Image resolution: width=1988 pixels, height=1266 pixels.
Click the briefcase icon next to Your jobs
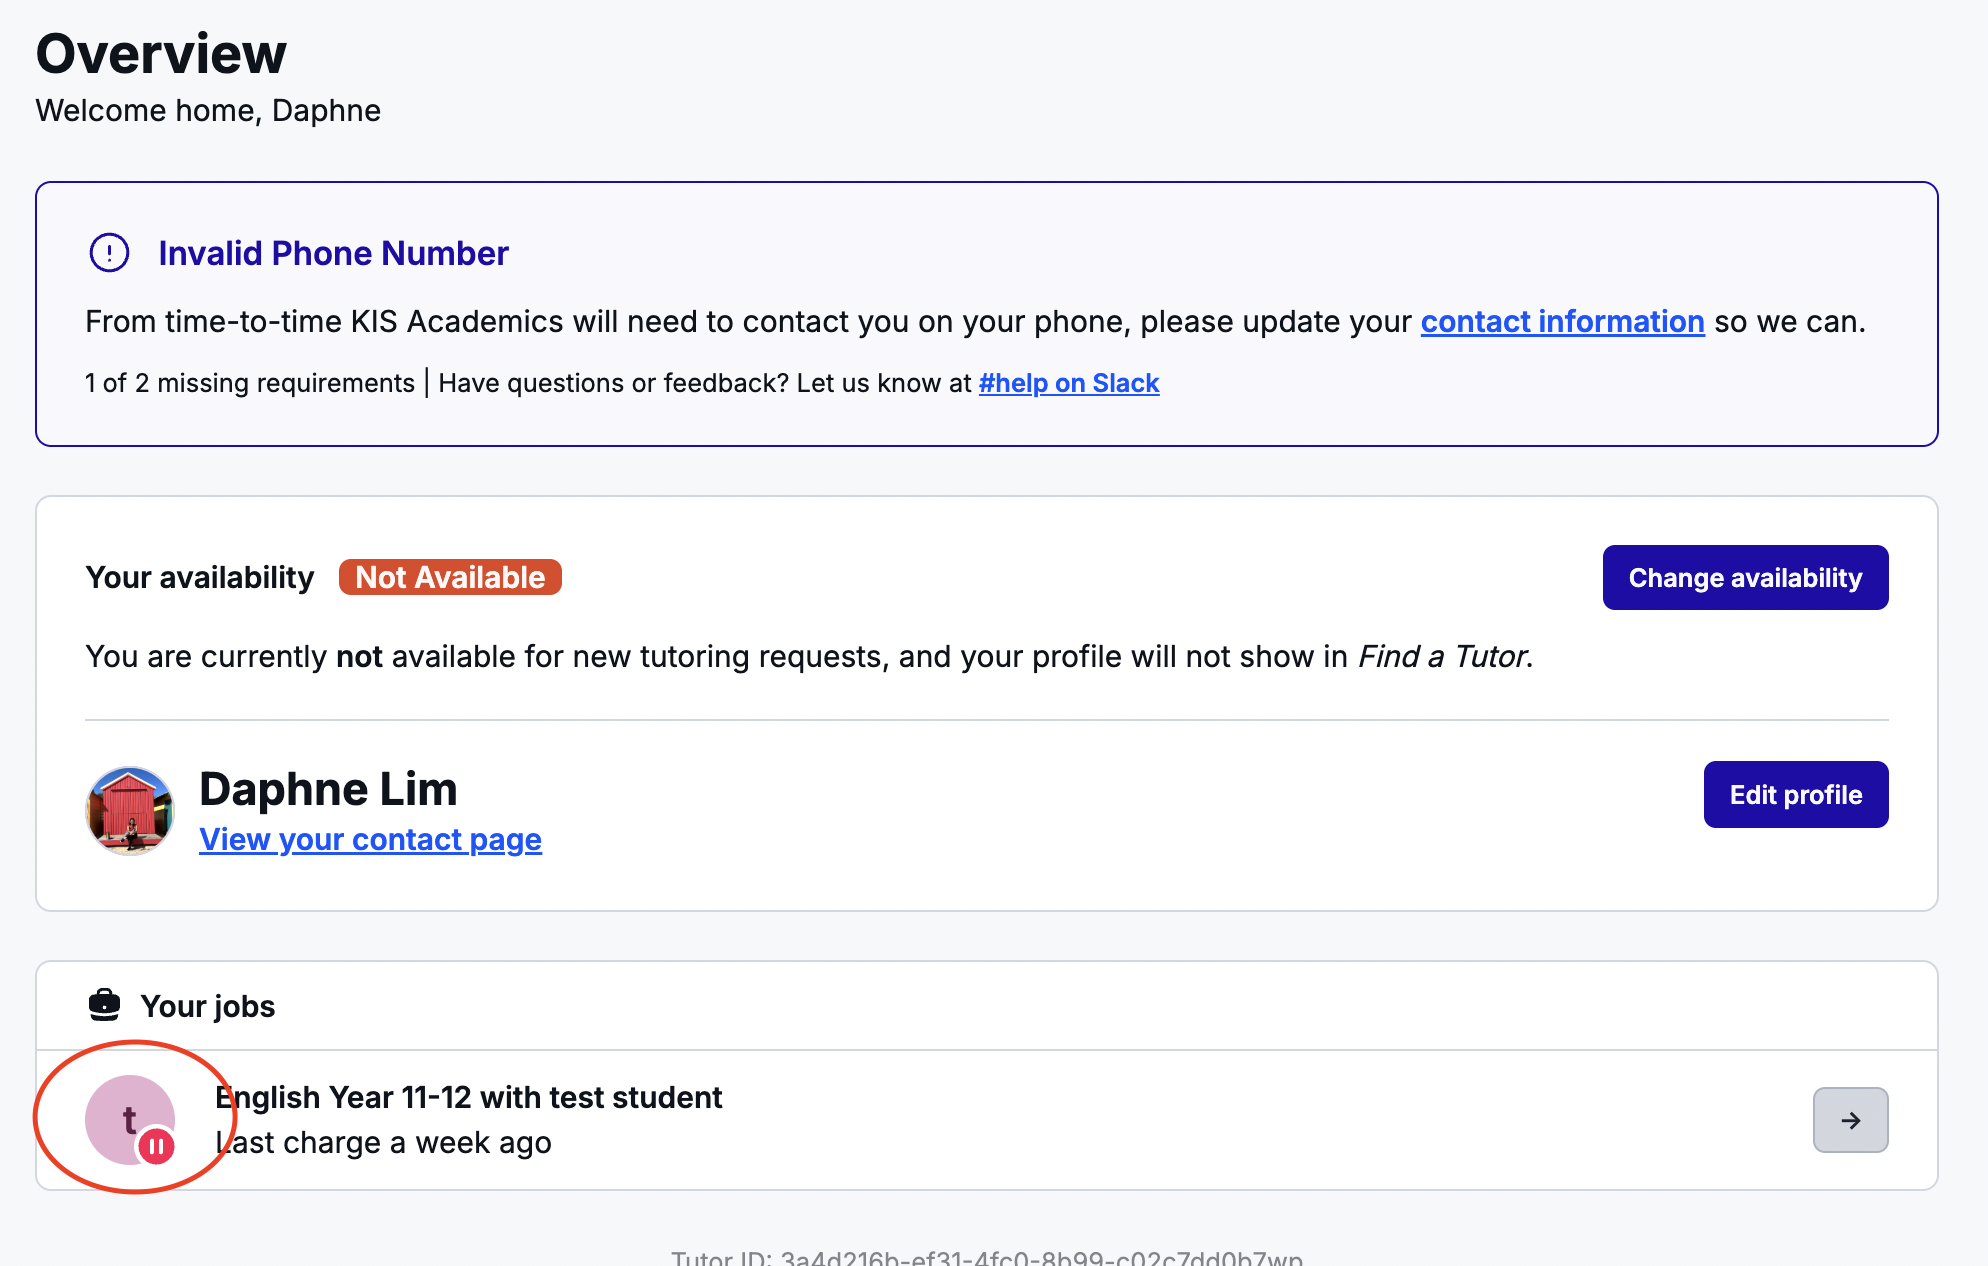(105, 1005)
